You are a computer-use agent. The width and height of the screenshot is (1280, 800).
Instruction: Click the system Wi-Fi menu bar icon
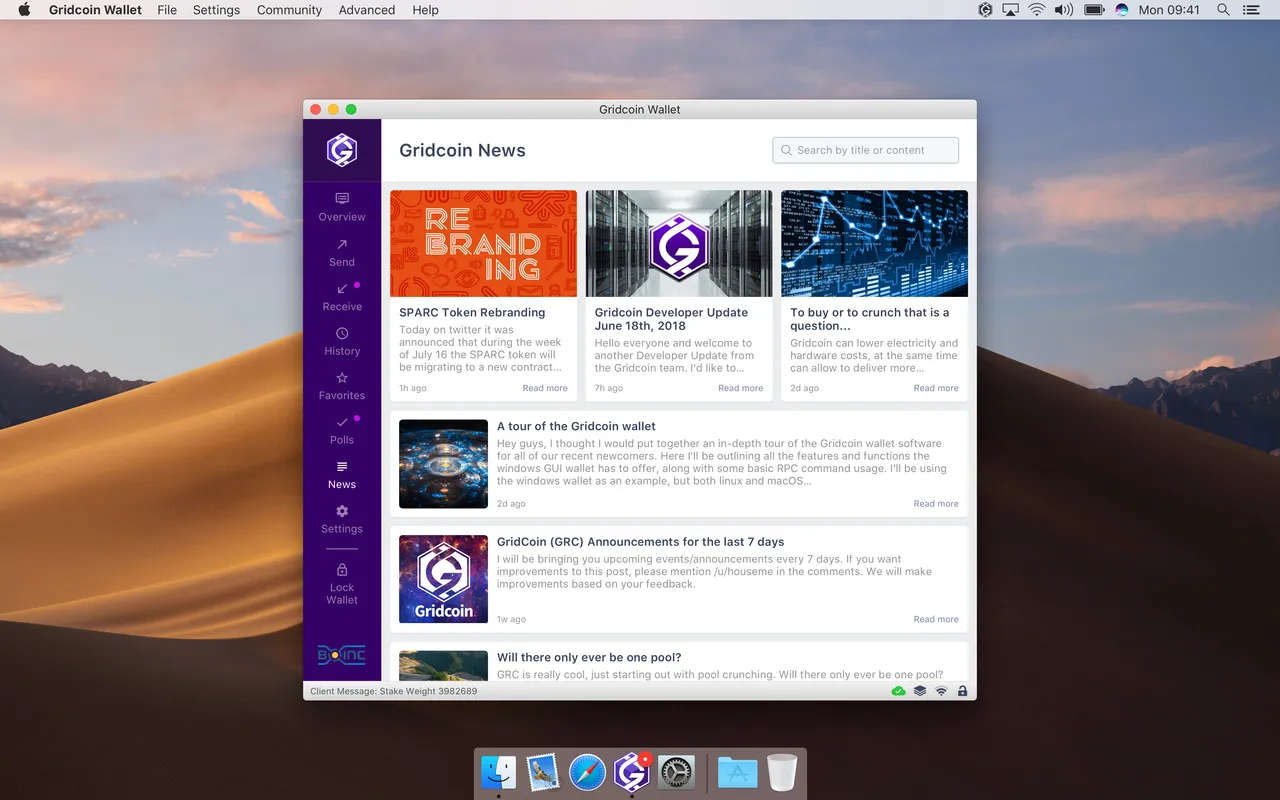tap(1037, 10)
